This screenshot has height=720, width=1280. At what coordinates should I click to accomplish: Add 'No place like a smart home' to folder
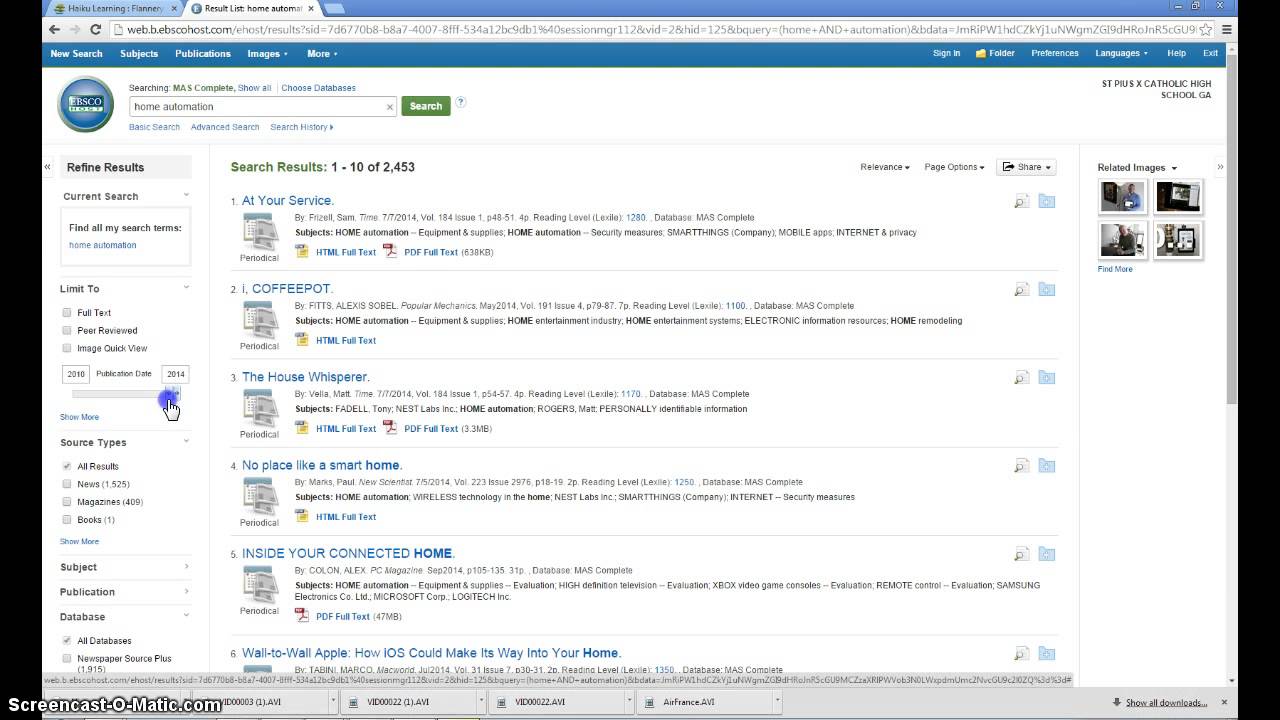click(x=1046, y=466)
